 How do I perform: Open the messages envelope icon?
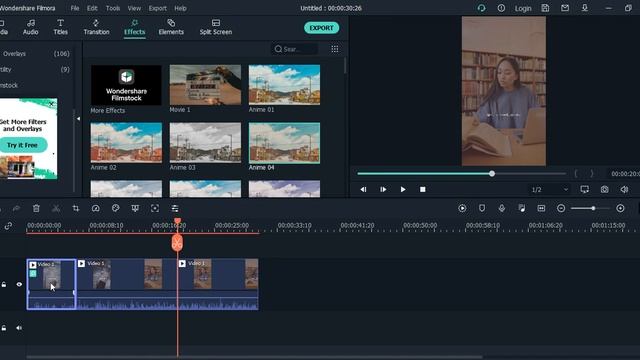point(565,8)
